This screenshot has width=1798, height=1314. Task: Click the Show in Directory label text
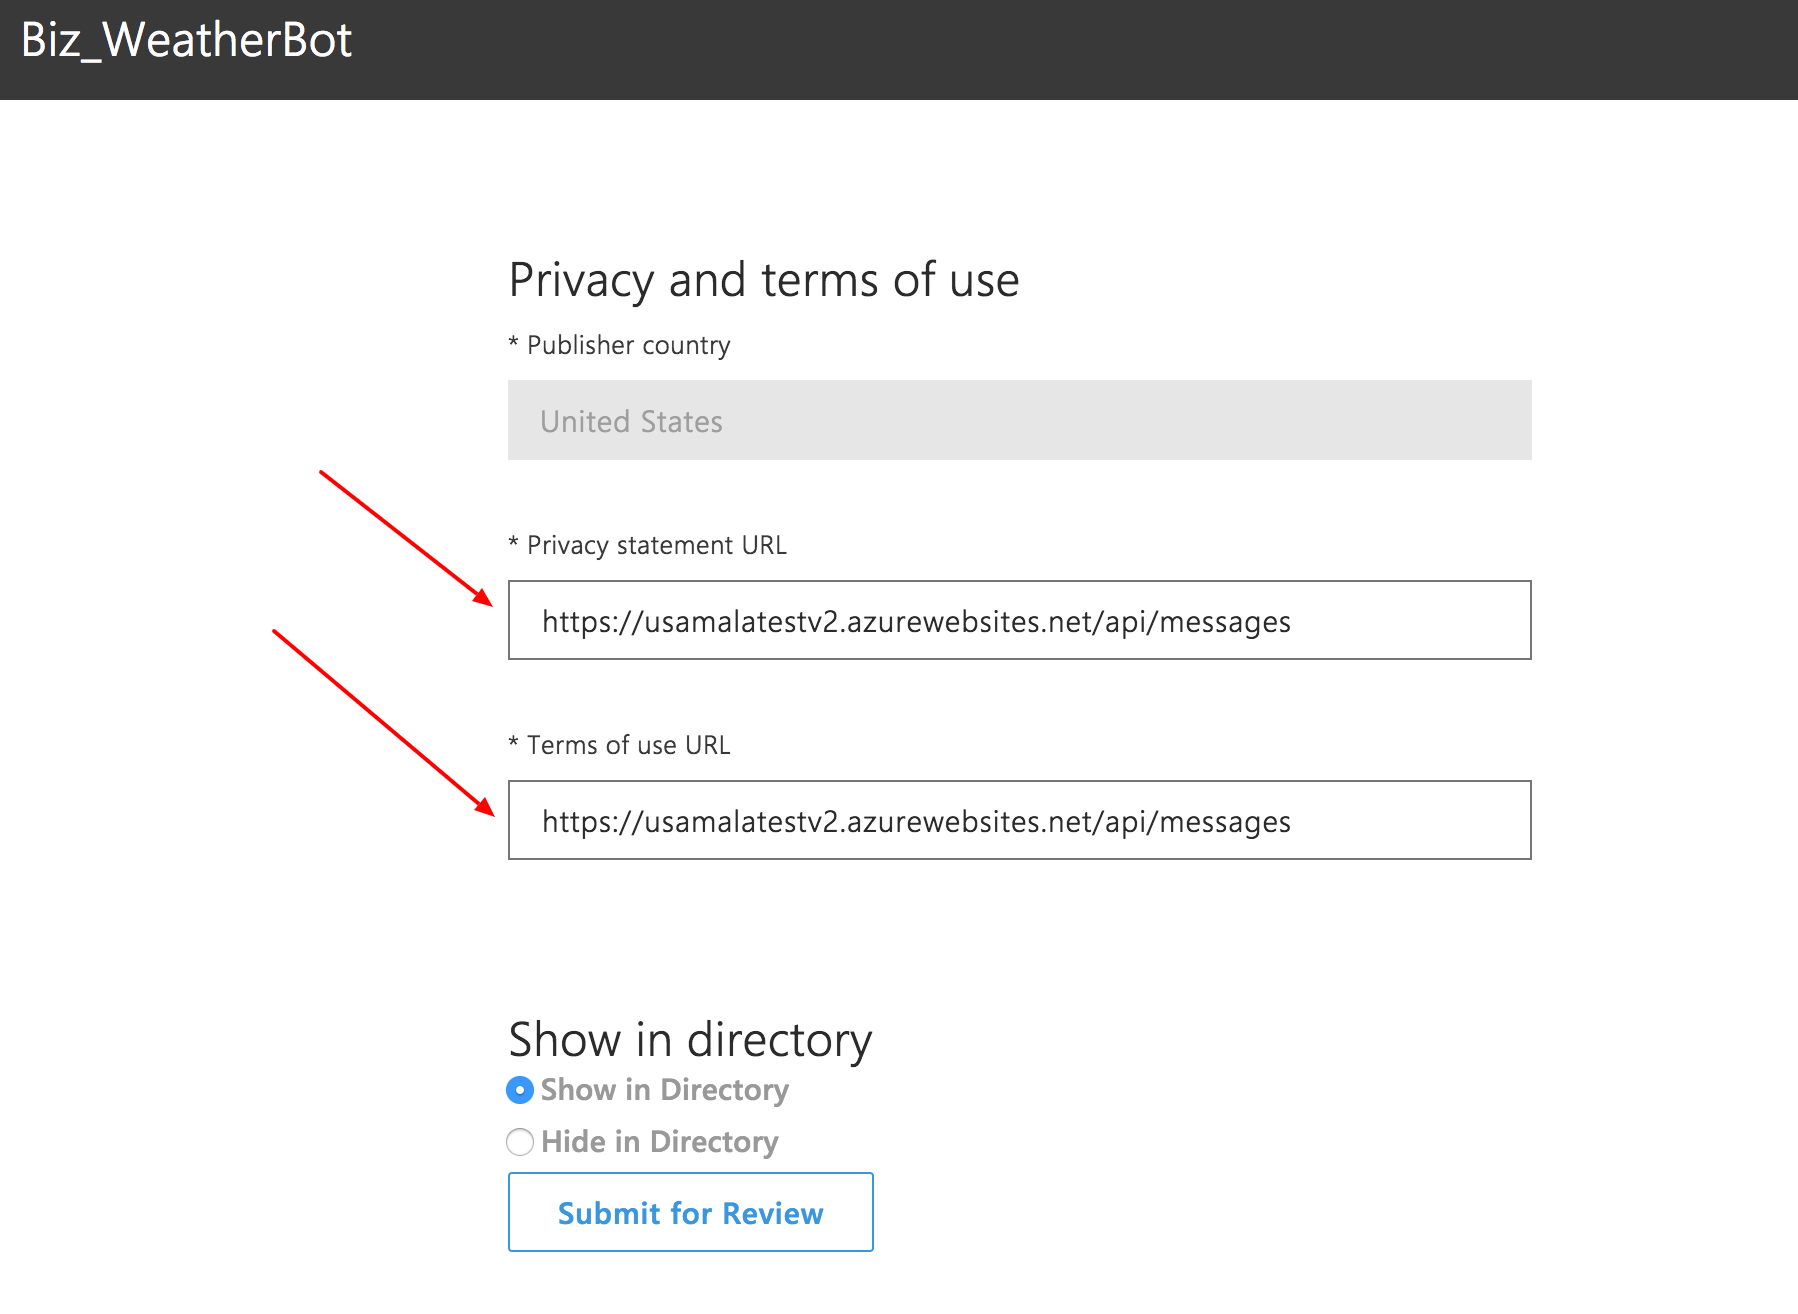point(663,1090)
